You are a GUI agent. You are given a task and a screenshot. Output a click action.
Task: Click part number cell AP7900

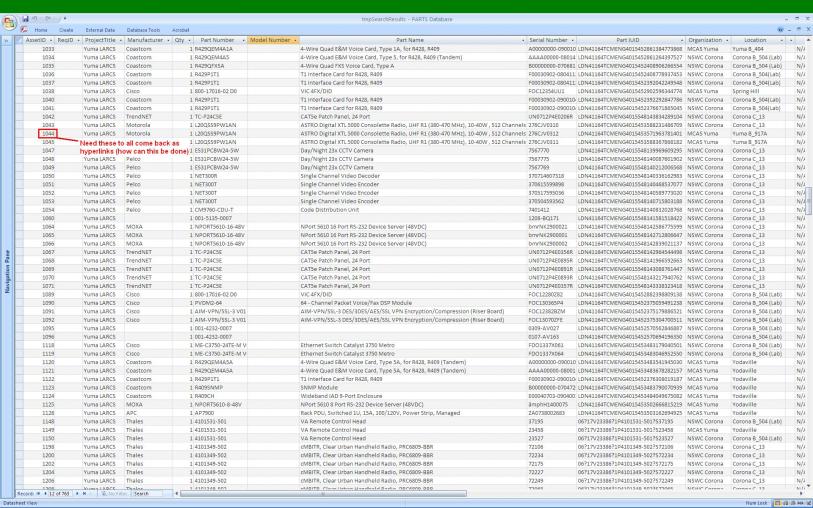pos(220,413)
